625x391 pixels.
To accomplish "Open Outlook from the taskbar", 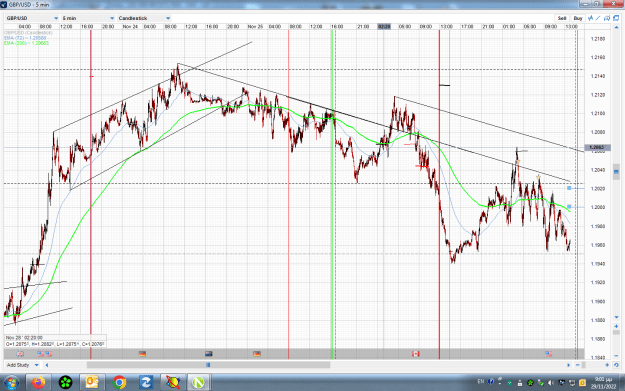I will [92, 383].
